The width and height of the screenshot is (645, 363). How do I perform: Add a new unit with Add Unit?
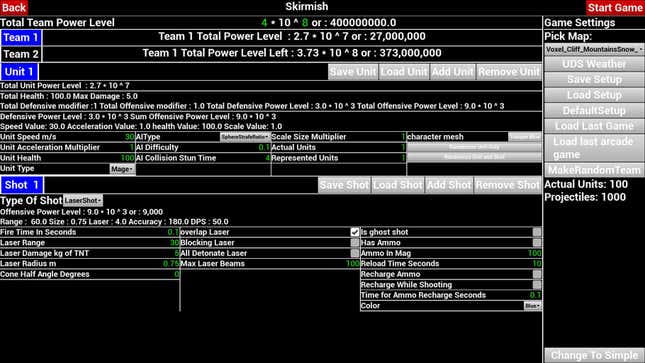[x=452, y=72]
